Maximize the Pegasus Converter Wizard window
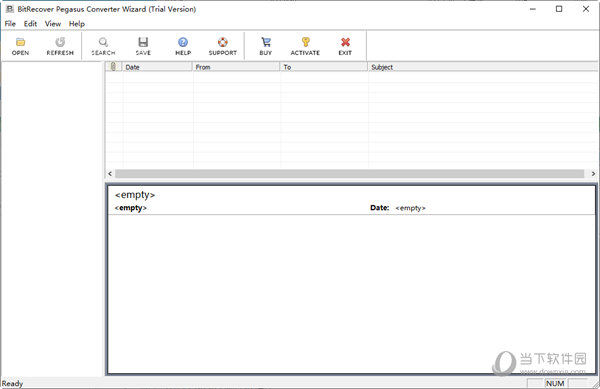 click(x=559, y=9)
